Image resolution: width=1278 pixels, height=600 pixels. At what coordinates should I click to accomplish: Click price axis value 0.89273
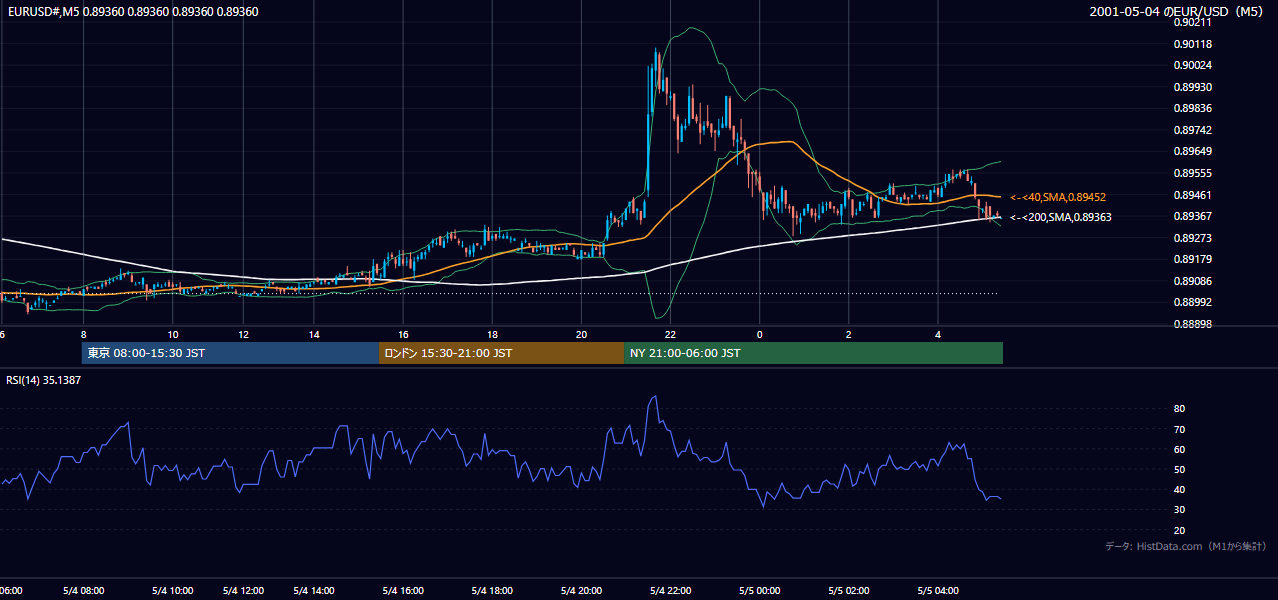pos(1192,238)
